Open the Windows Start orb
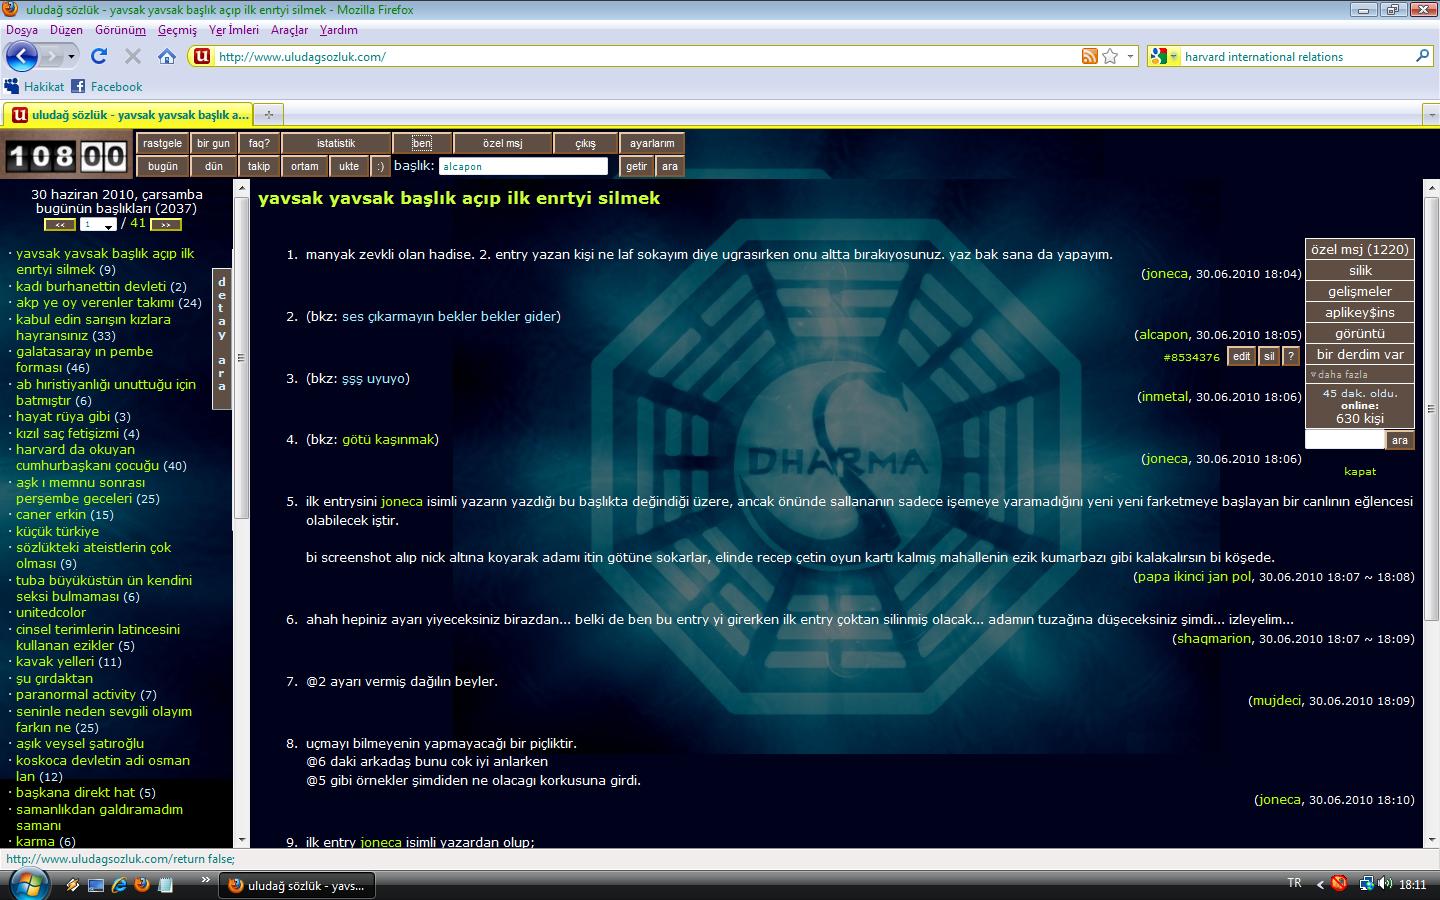The height and width of the screenshot is (900, 1440). point(28,884)
